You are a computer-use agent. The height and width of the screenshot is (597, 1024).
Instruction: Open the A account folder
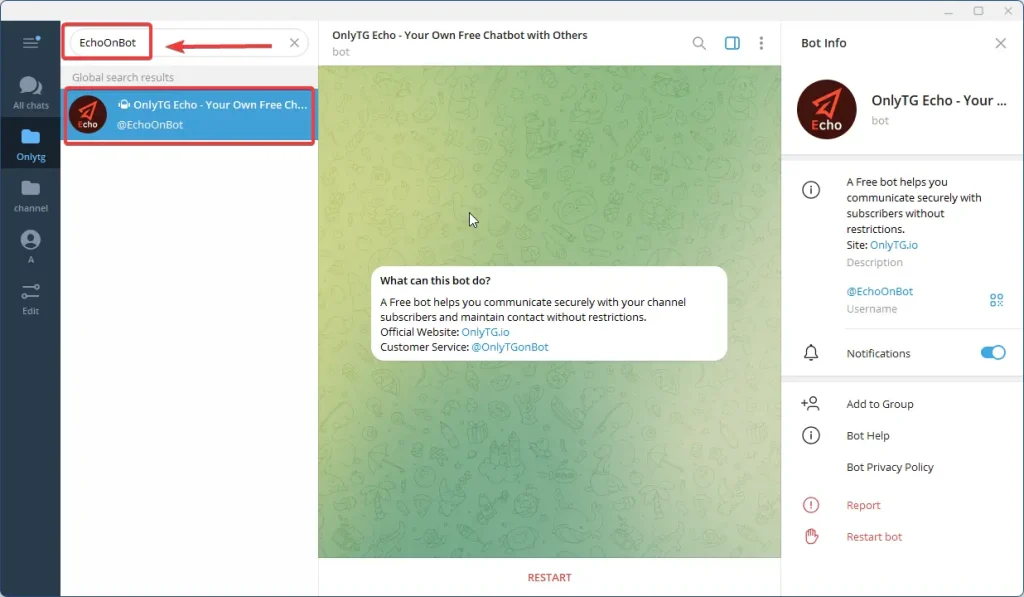pyautogui.click(x=30, y=246)
